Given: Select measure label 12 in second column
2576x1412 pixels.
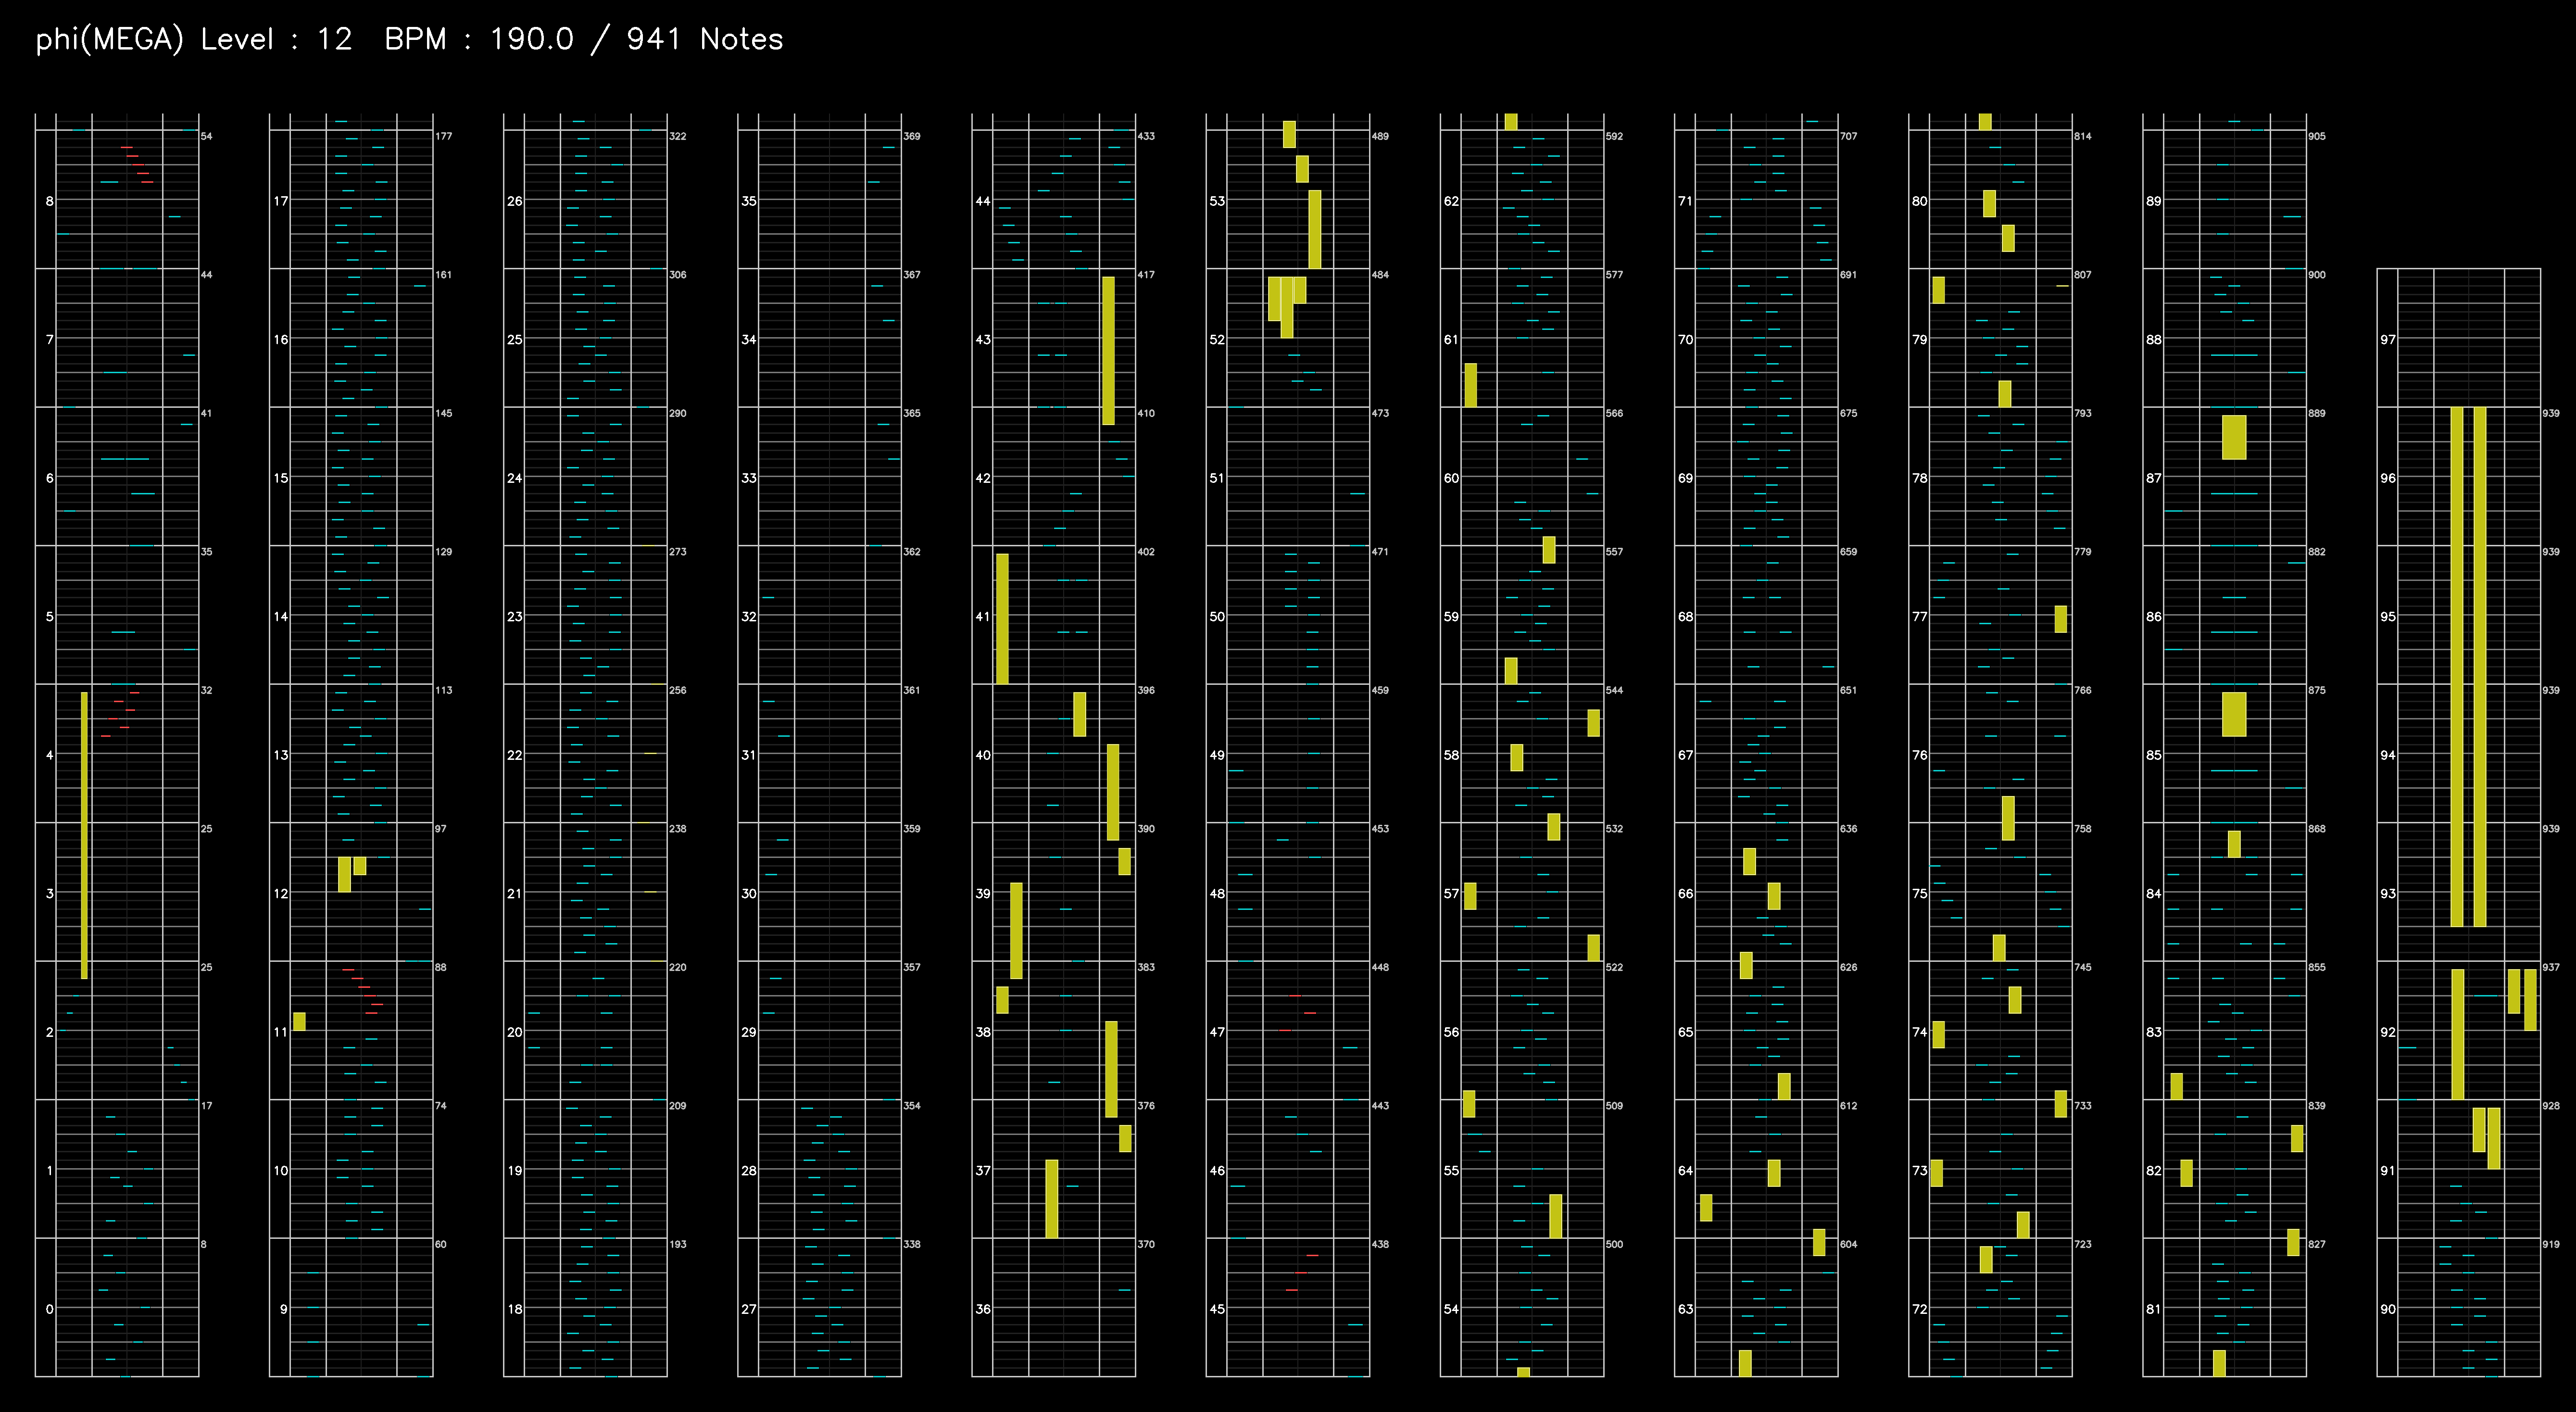Looking at the screenshot, I should pyautogui.click(x=281, y=893).
